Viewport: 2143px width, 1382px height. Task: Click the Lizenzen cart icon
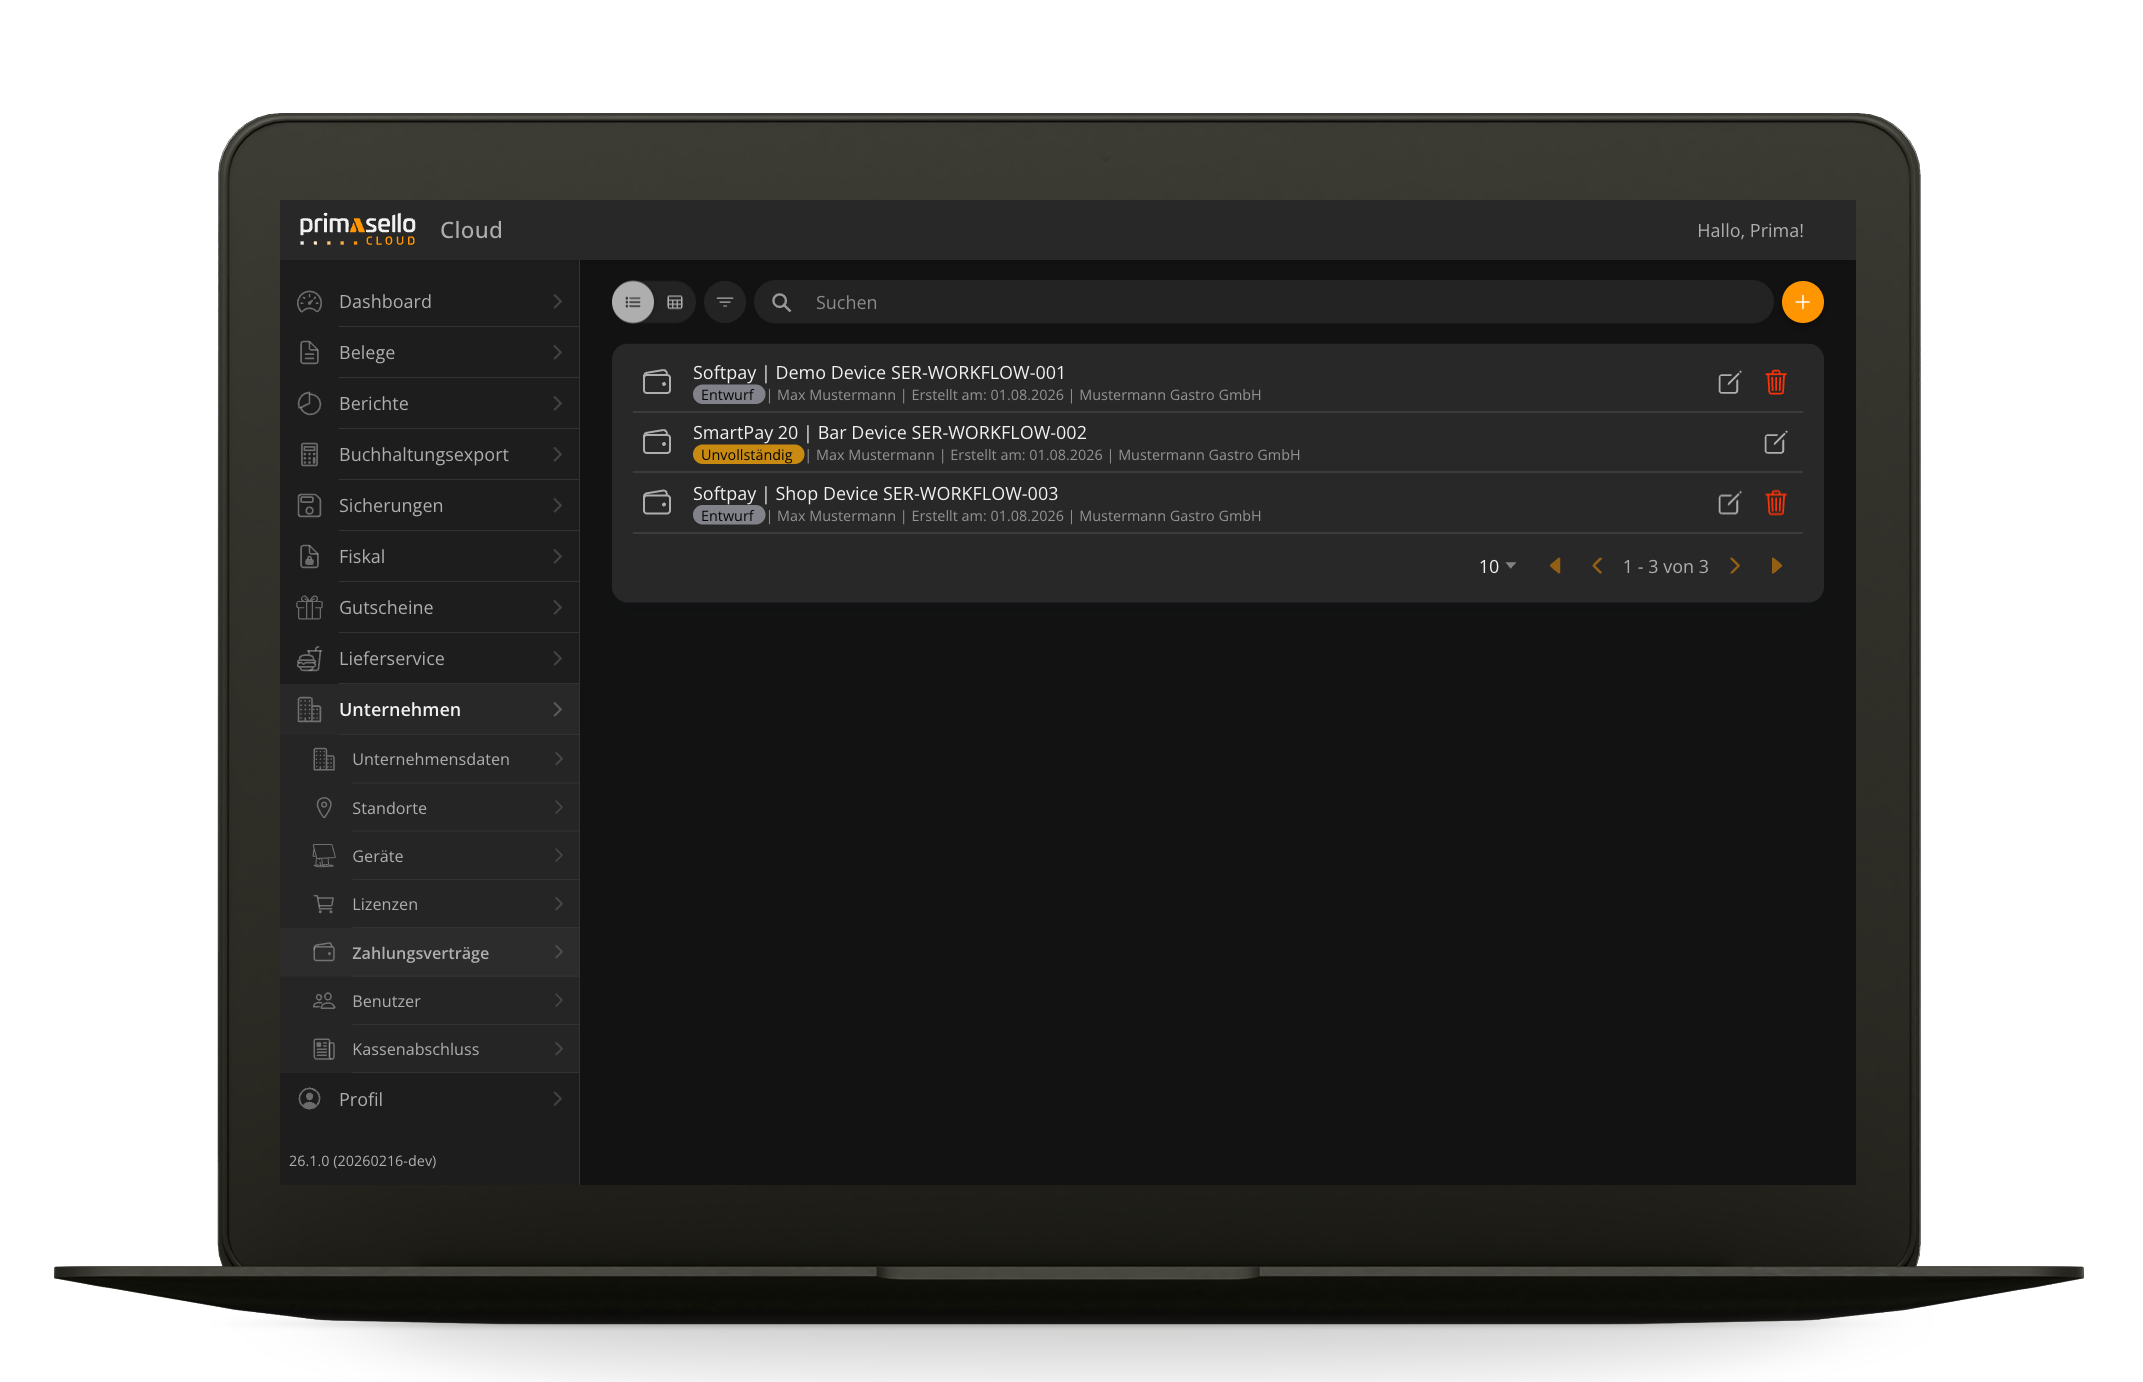click(324, 903)
